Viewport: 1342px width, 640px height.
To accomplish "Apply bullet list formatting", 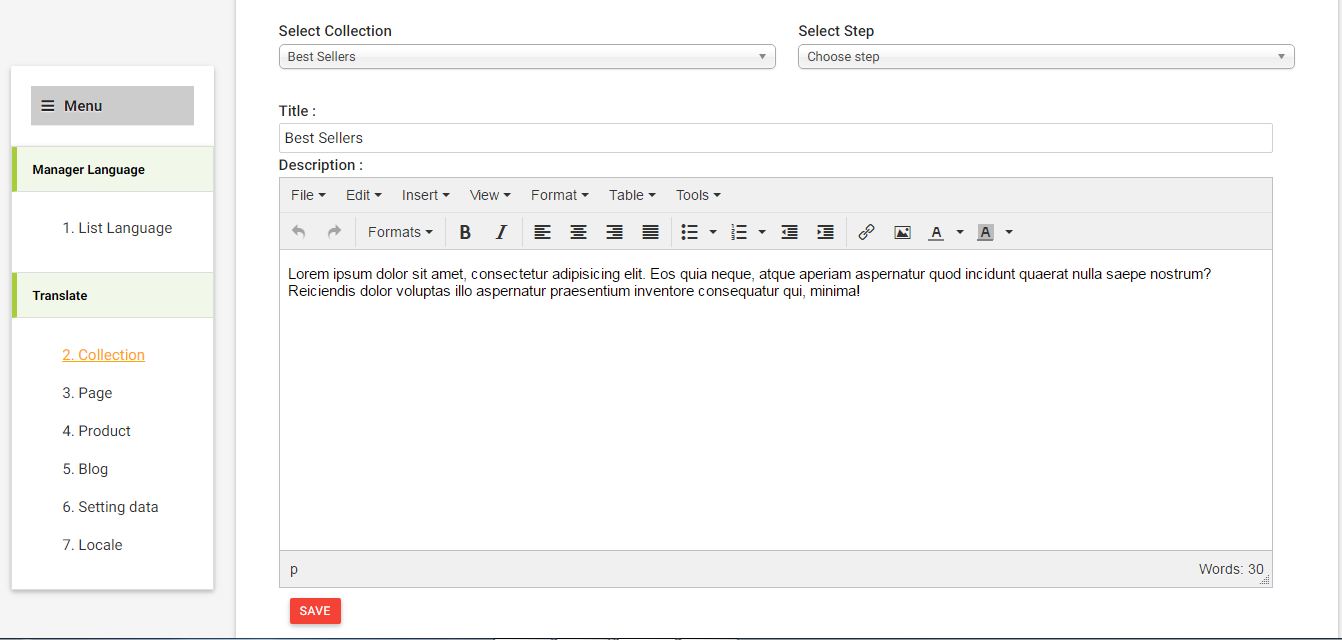I will (689, 232).
